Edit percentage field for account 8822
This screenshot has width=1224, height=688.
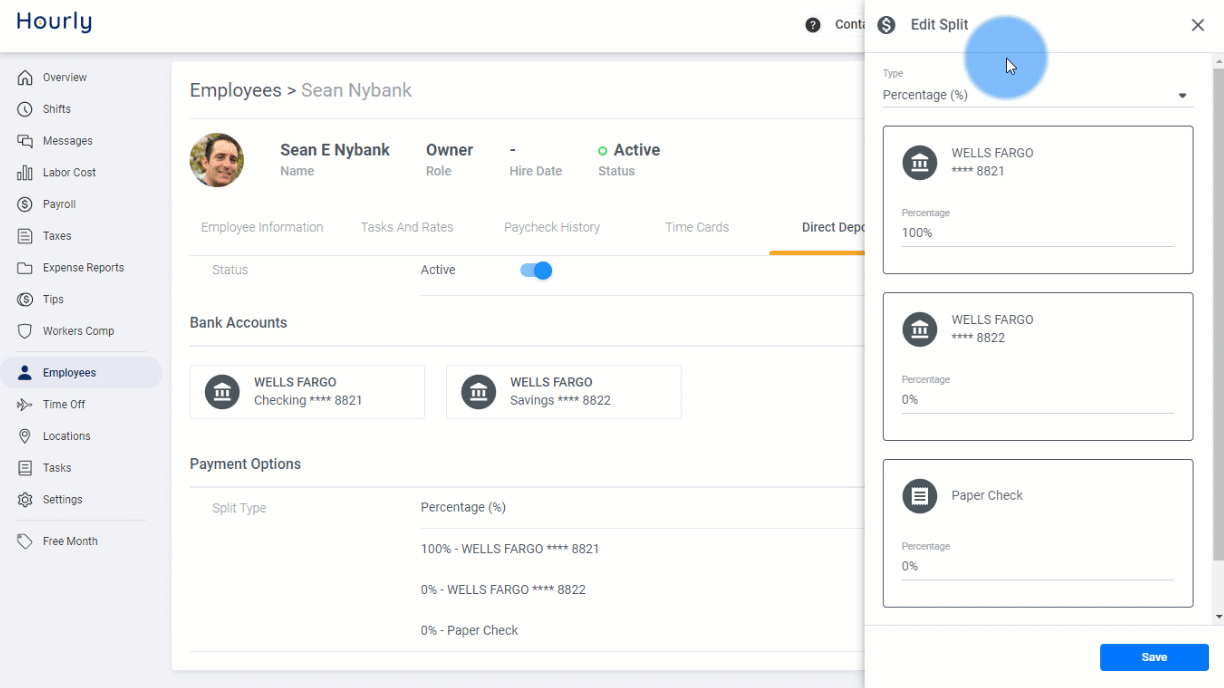pyautogui.click(x=1037, y=400)
